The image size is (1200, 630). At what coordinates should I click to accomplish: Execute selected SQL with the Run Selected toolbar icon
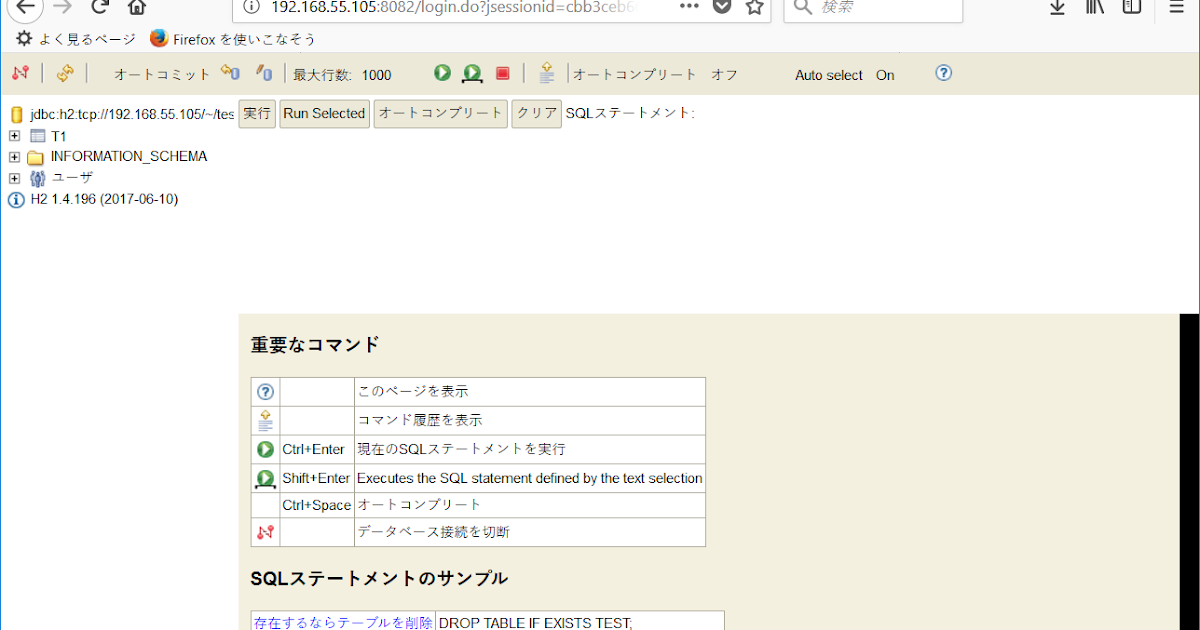click(471, 73)
